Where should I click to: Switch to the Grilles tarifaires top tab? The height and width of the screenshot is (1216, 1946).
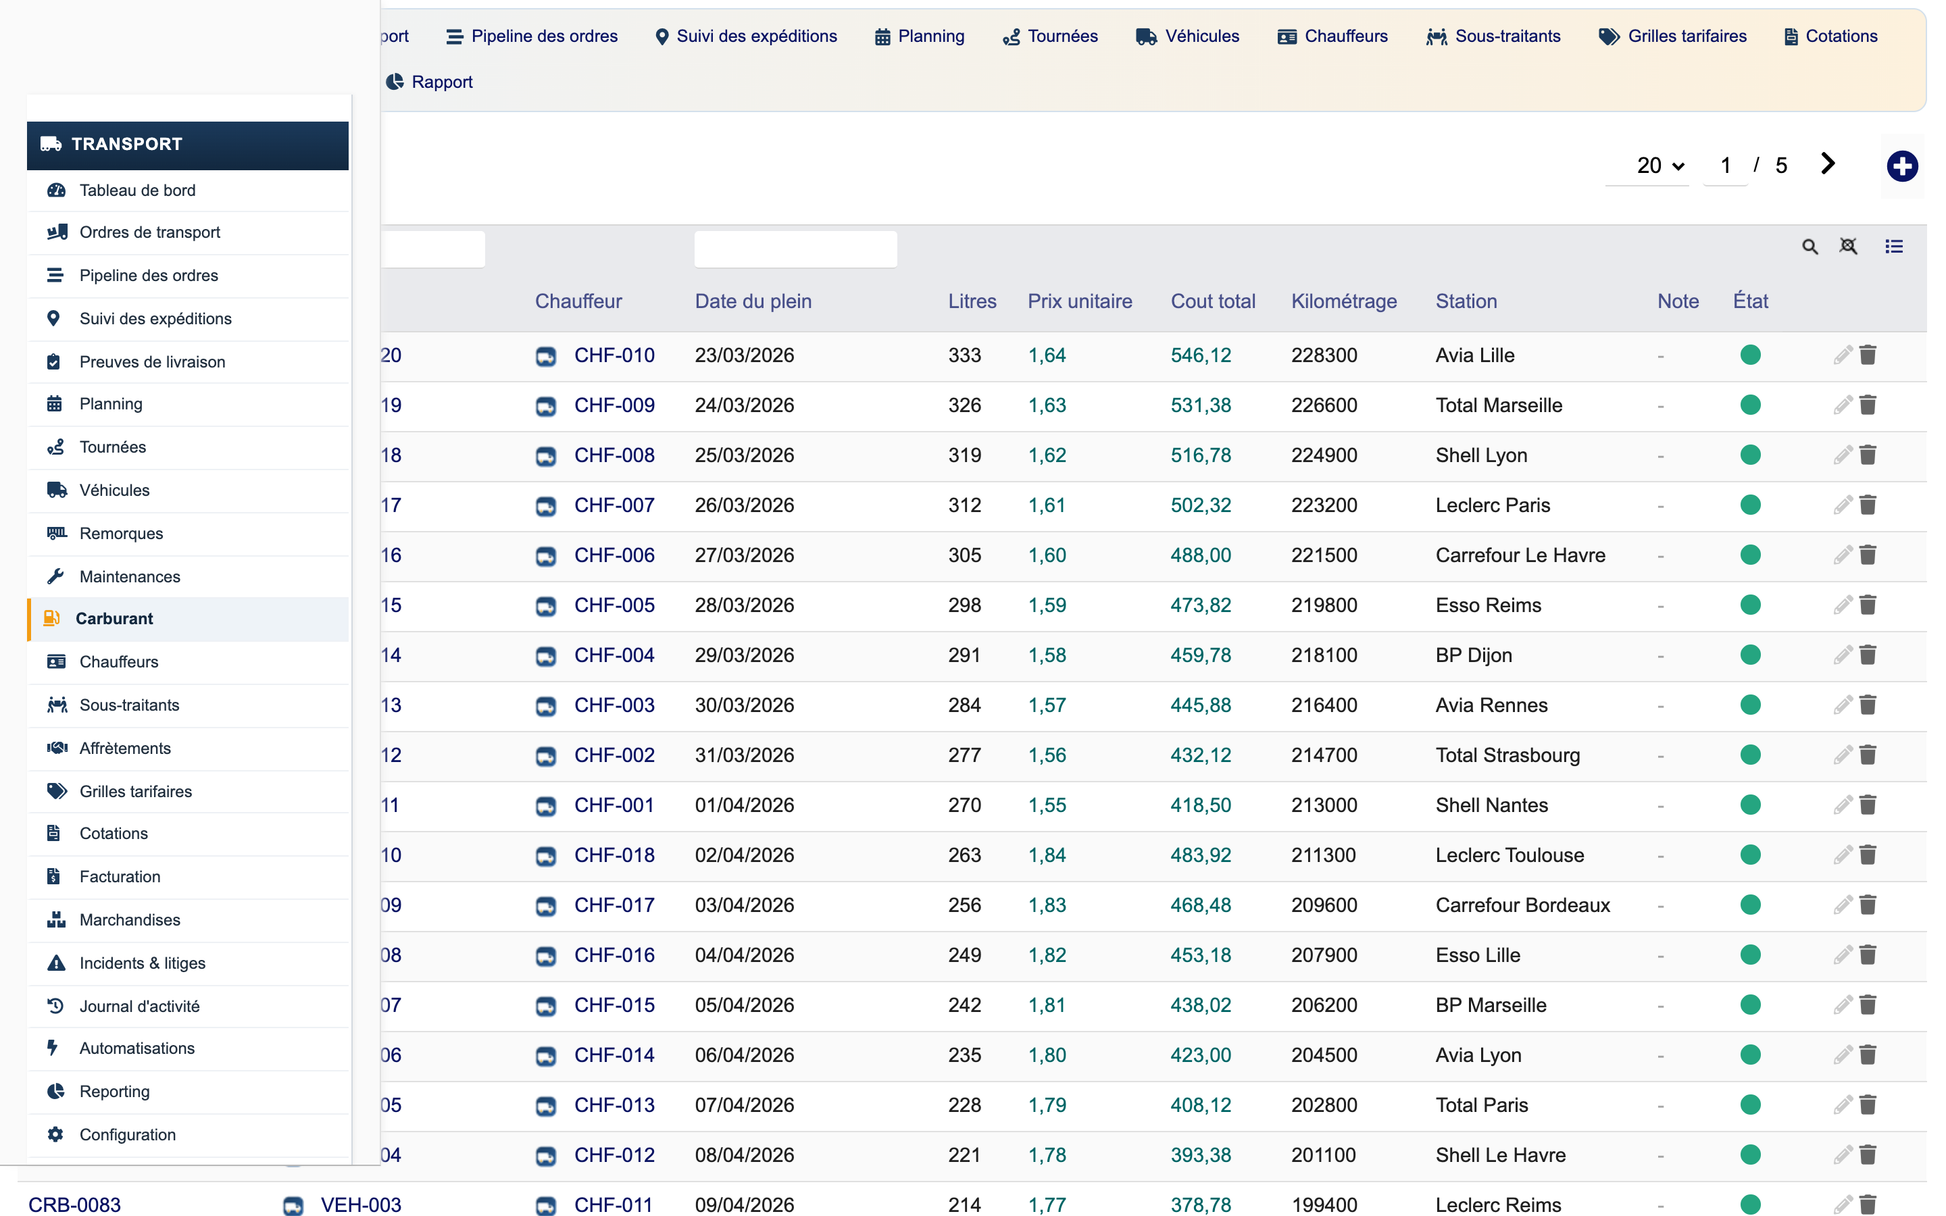1673,36
